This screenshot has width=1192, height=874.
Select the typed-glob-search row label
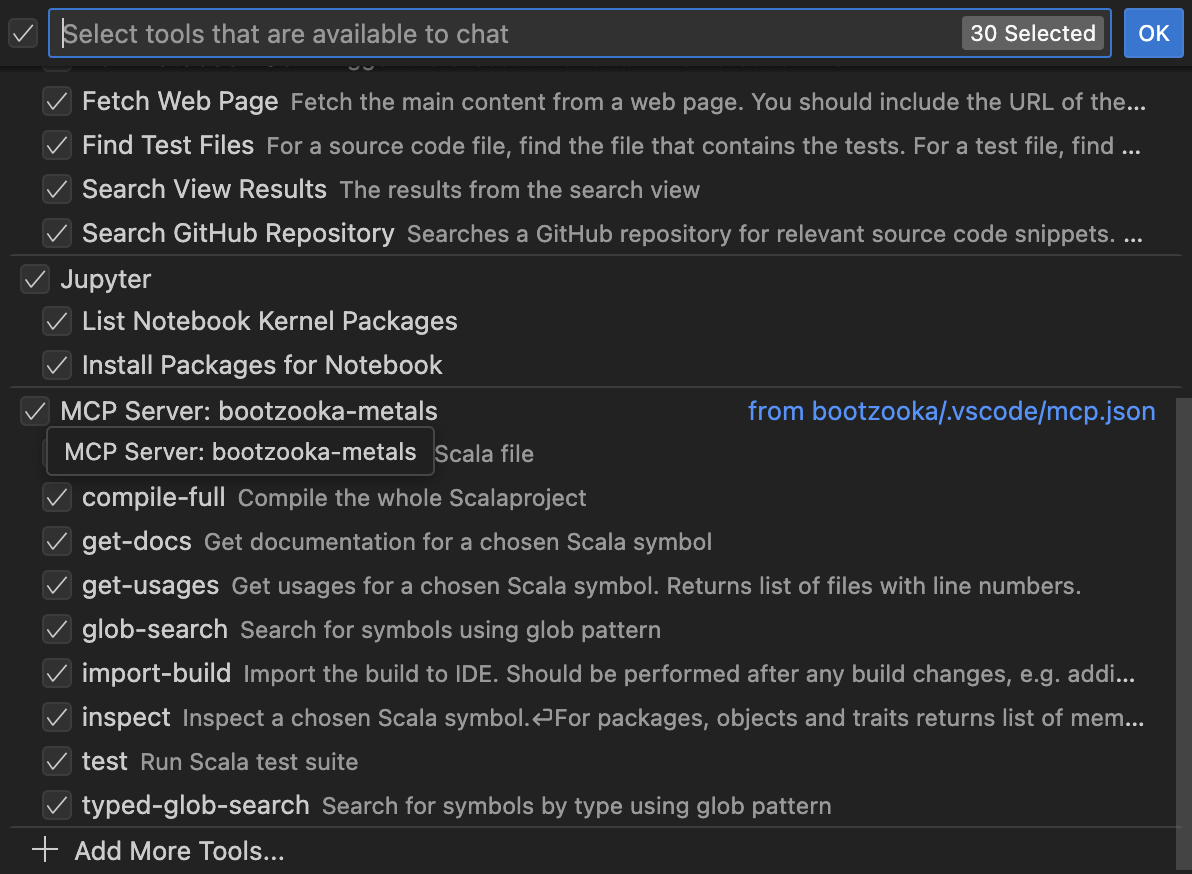click(195, 806)
